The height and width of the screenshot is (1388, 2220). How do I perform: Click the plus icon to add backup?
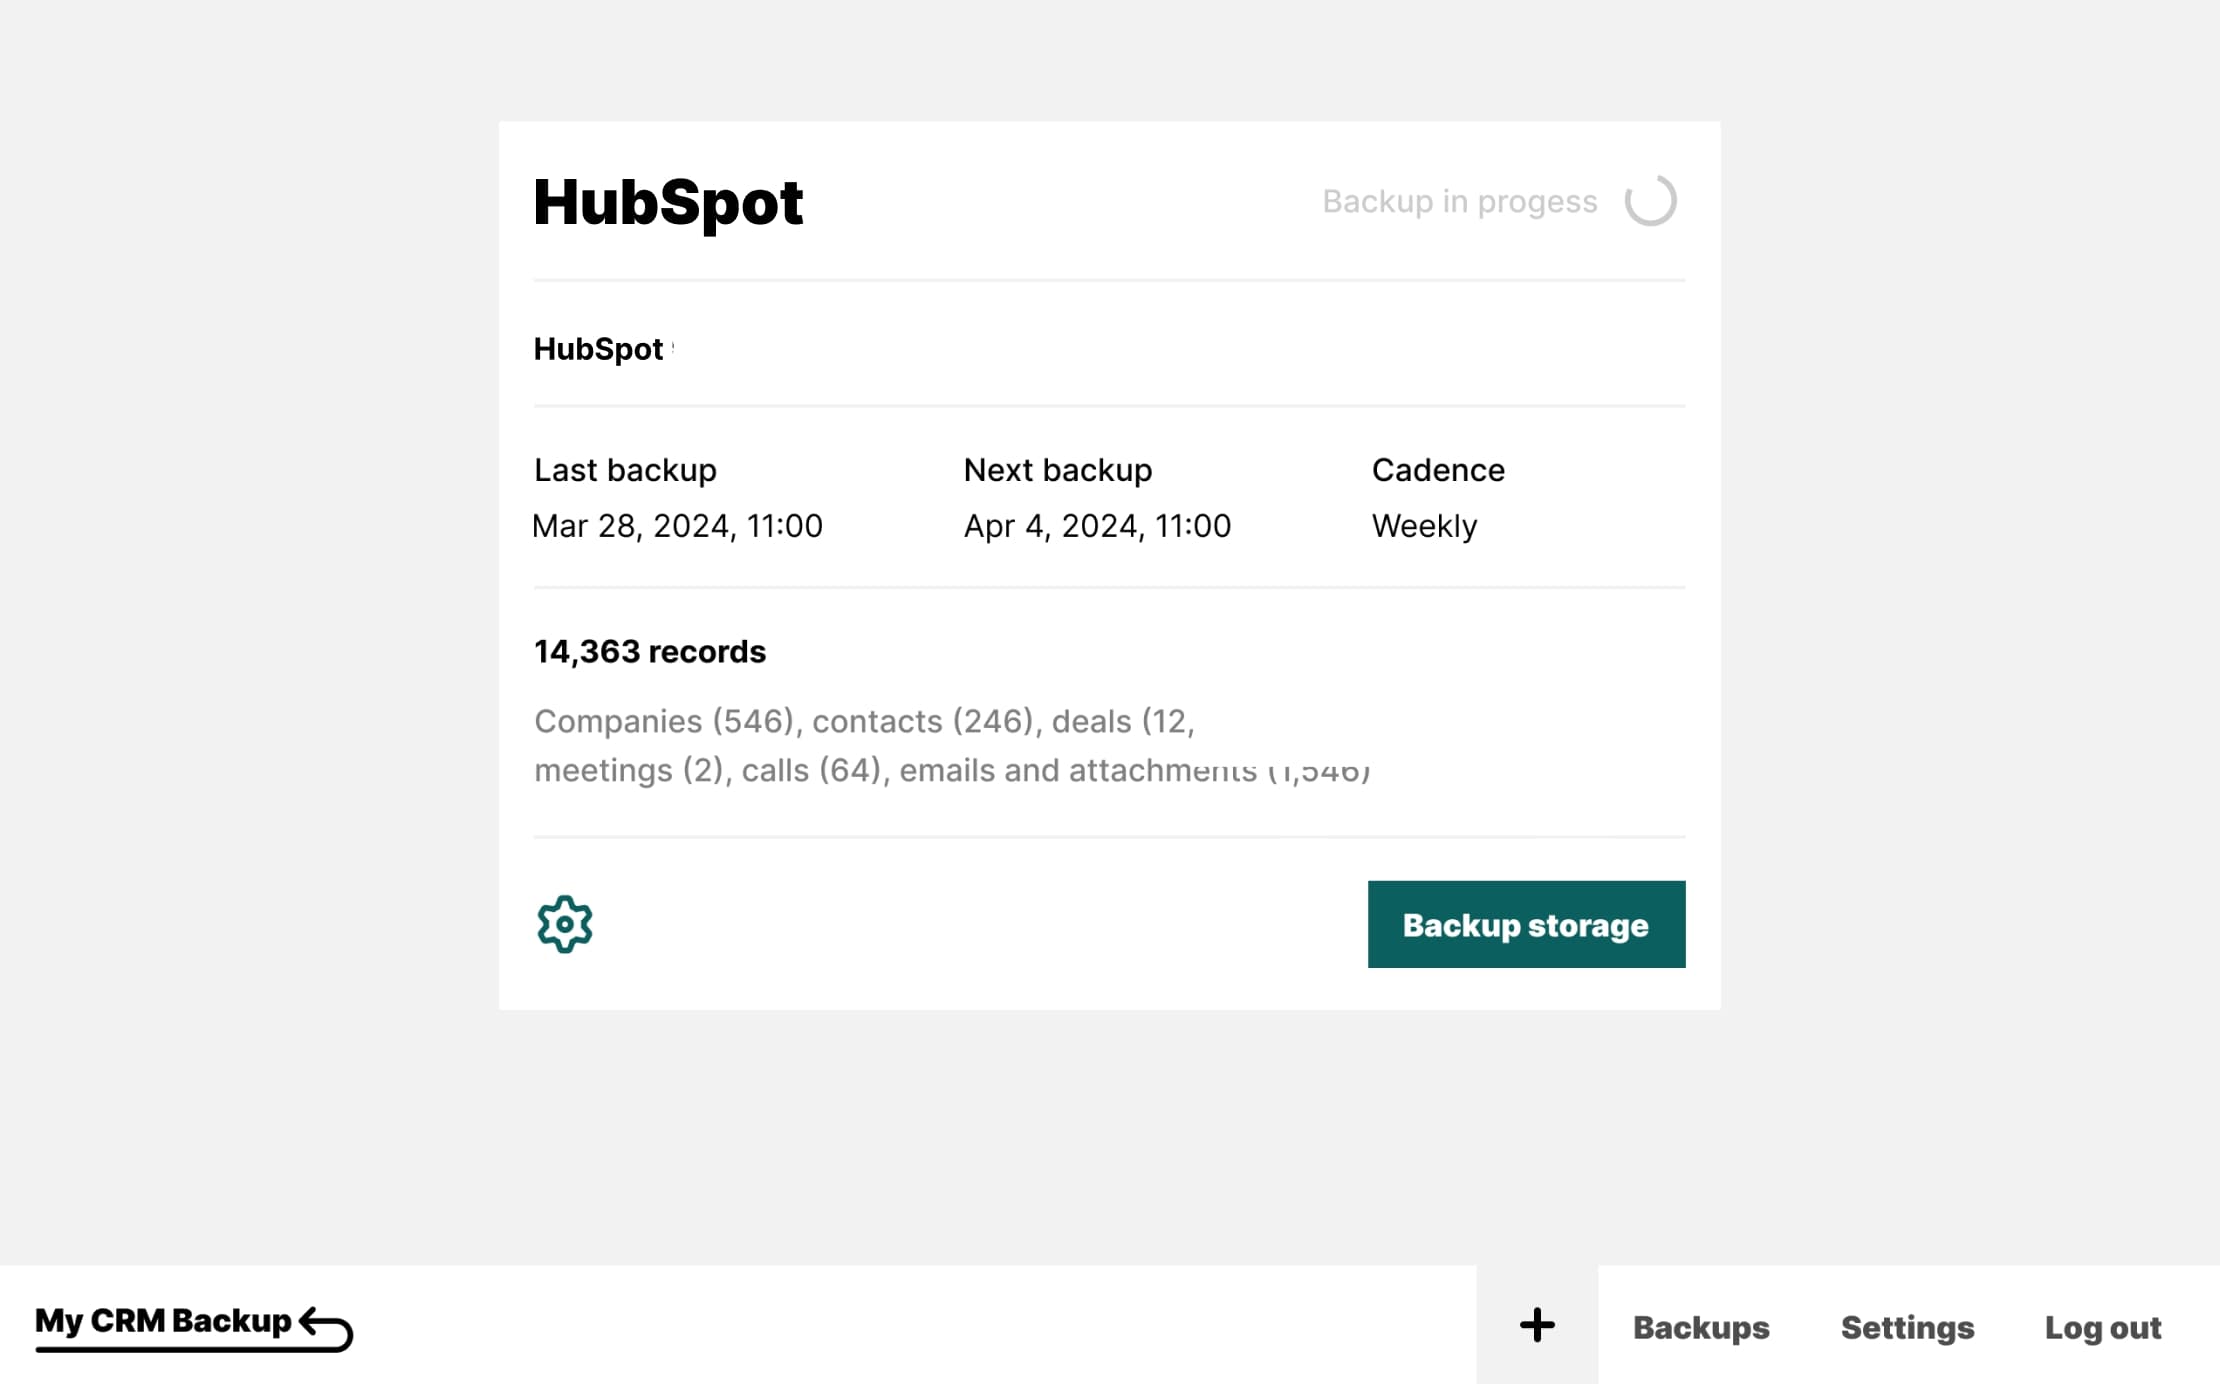pyautogui.click(x=1537, y=1326)
